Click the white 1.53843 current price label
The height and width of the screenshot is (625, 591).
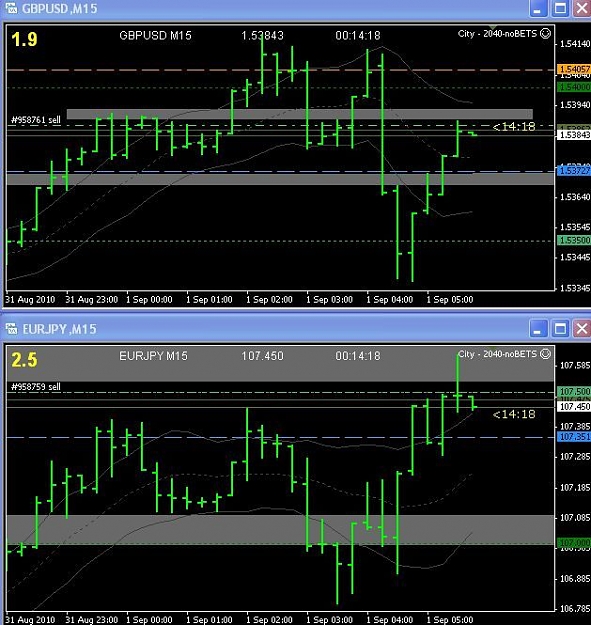[x=574, y=135]
